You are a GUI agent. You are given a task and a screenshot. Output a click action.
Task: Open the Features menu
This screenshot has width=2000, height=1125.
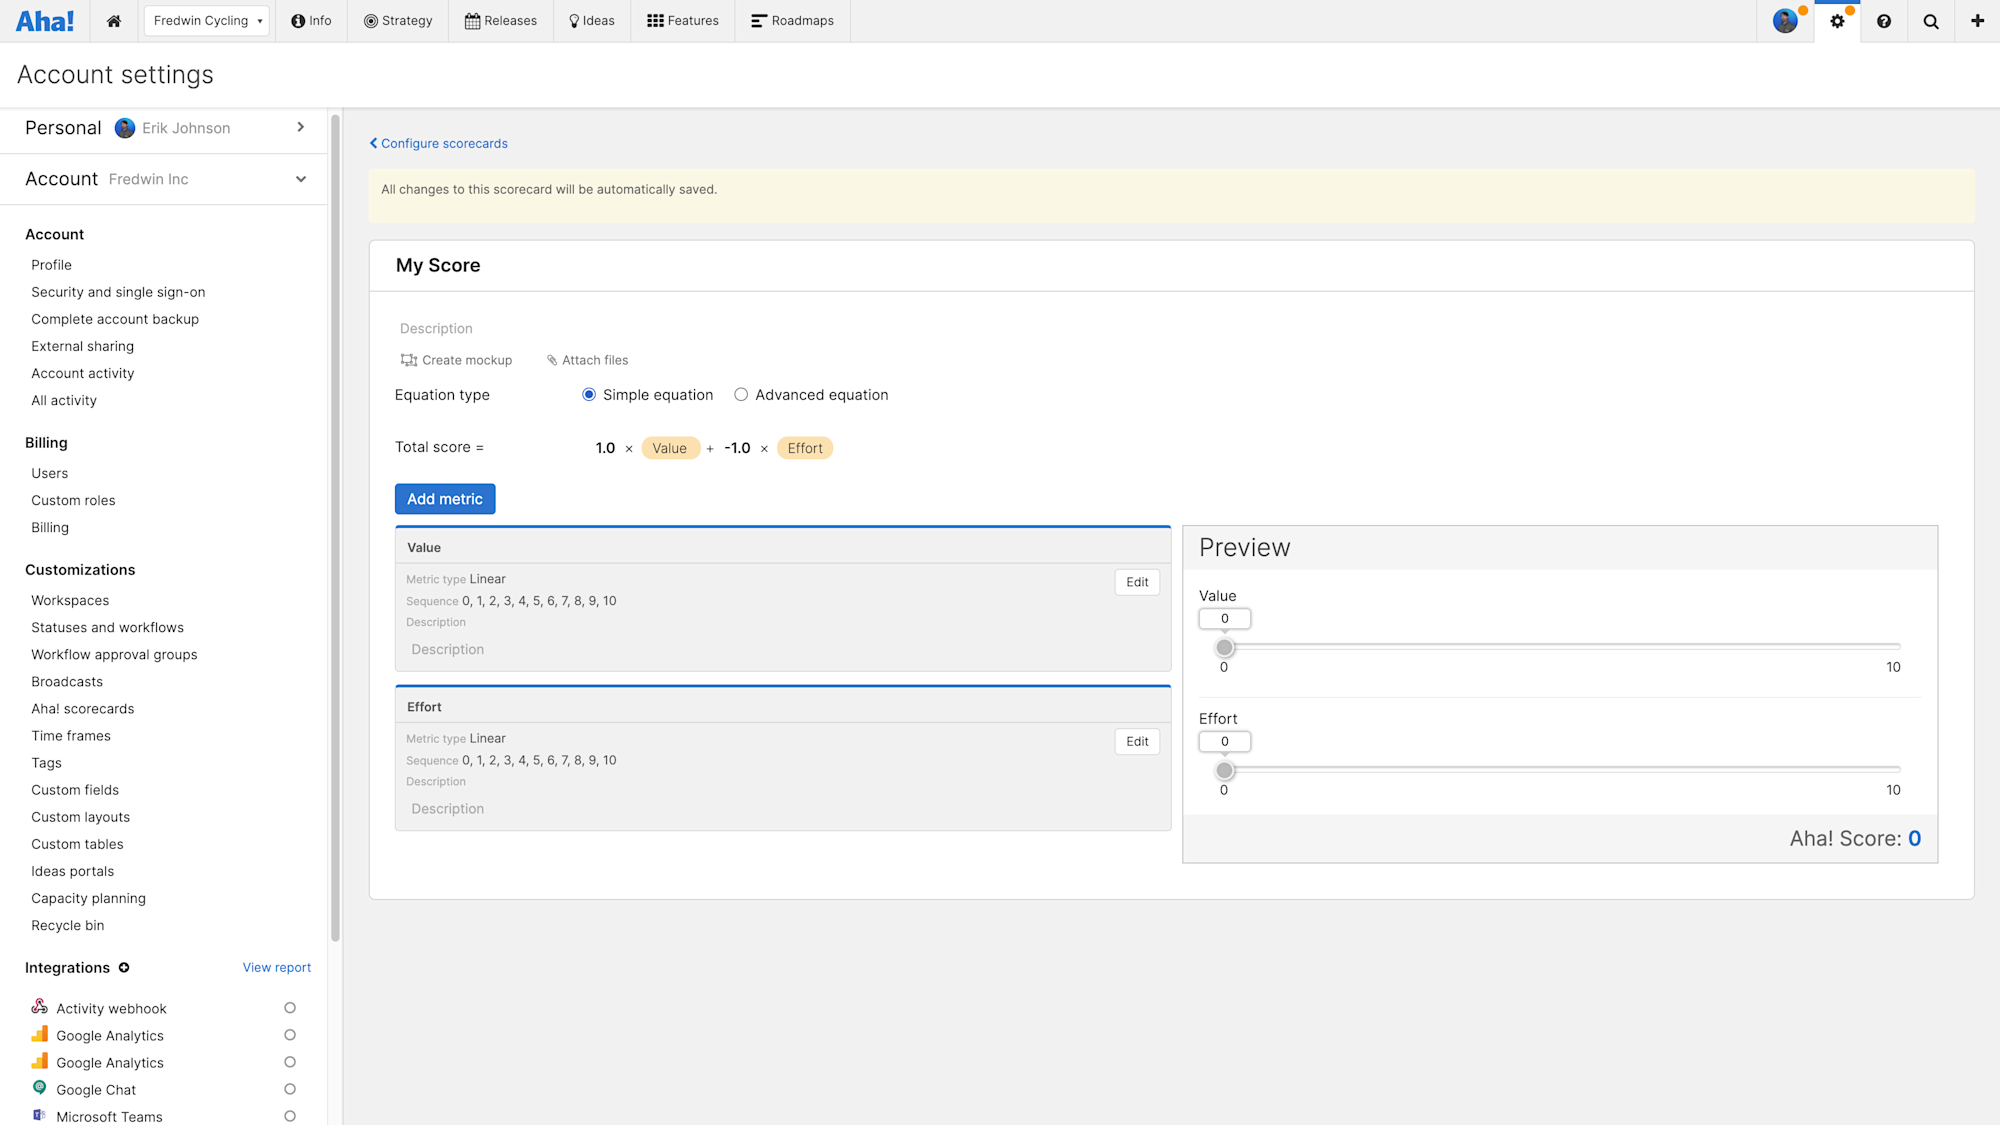(x=682, y=20)
